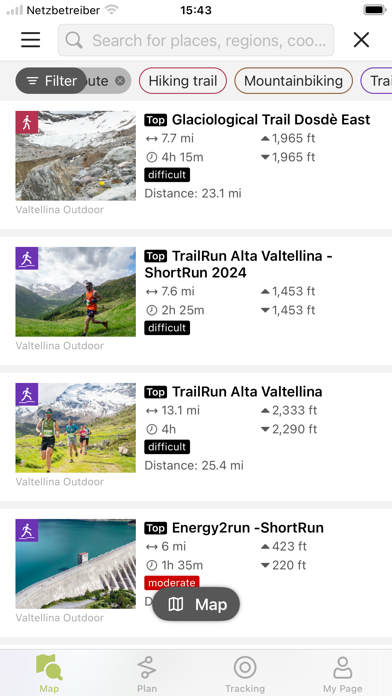Go to the My Page tab
The image size is (392, 696).
tap(343, 673)
